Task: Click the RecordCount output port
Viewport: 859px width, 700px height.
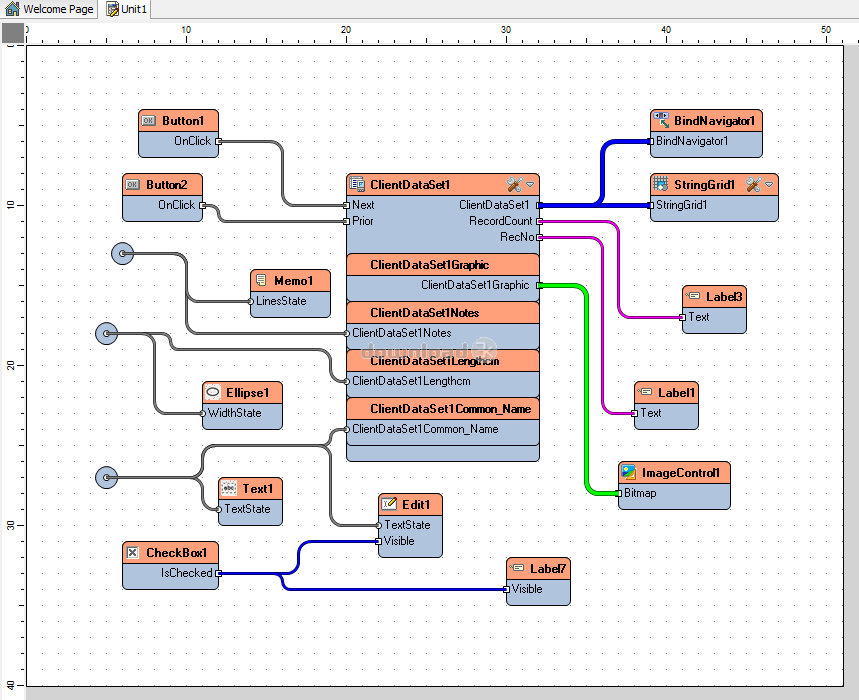Action: tap(540, 221)
